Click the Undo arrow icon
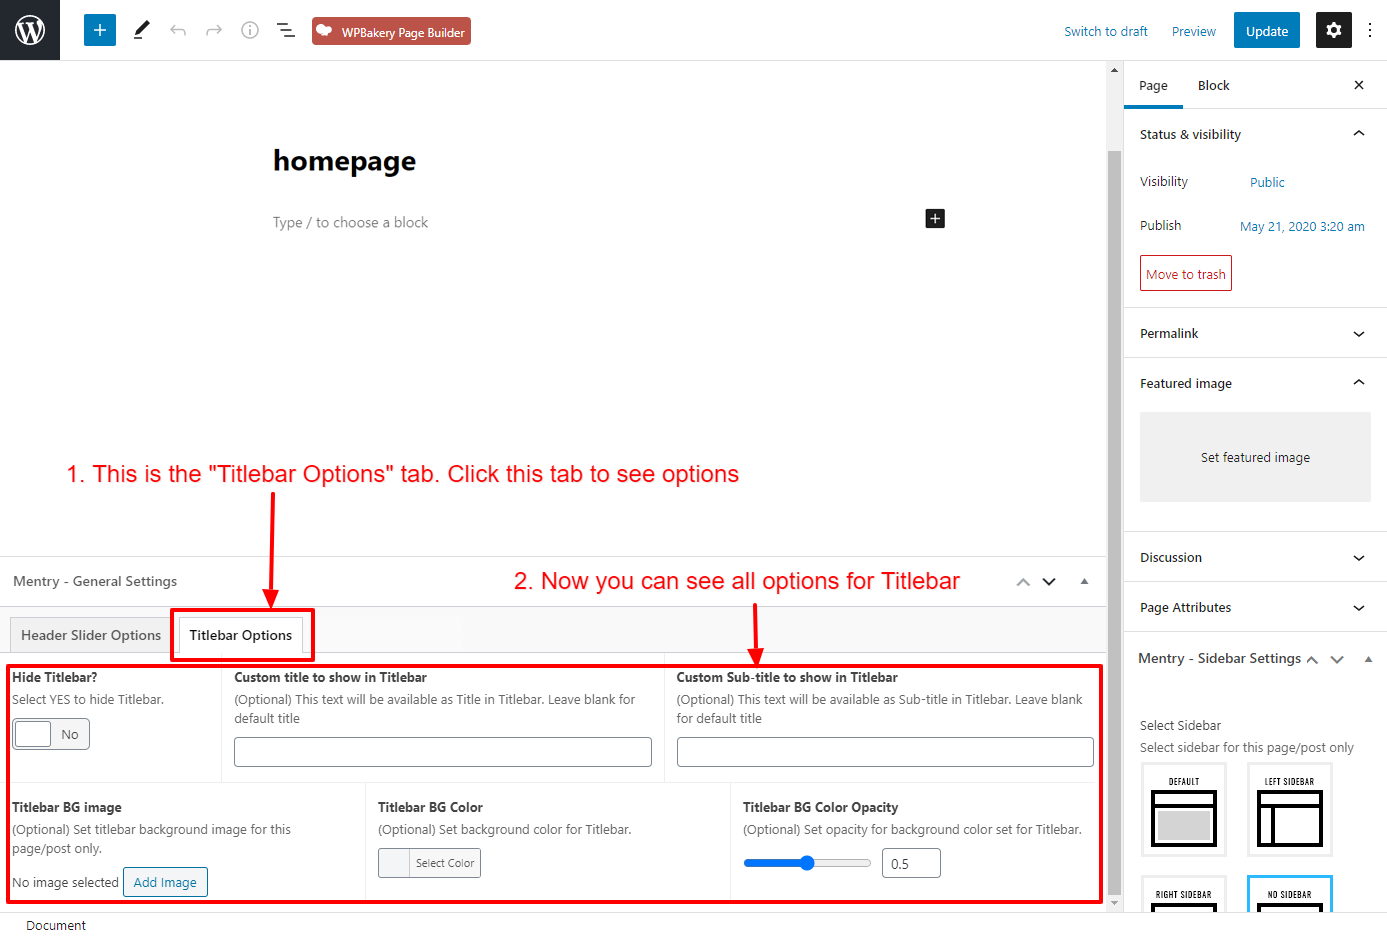 point(178,30)
